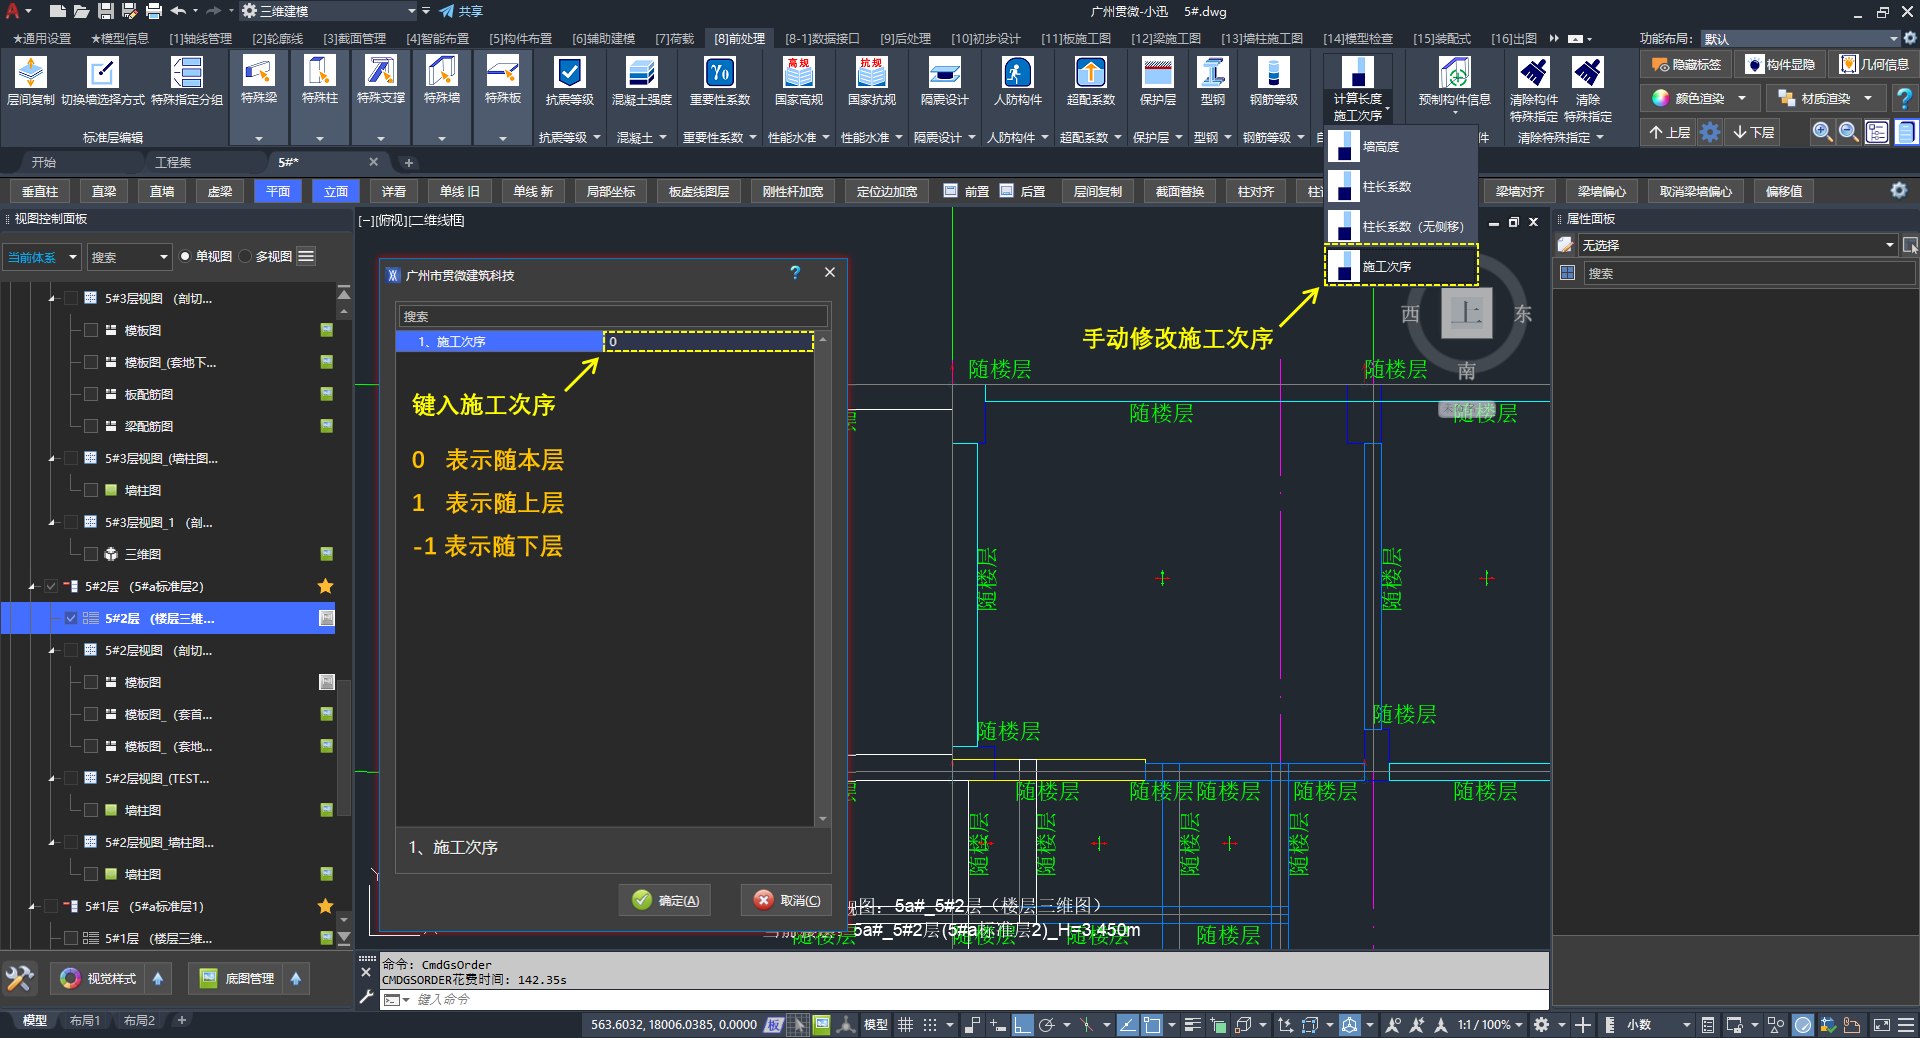Click the 截面替换 button
Viewport: 1920px width, 1038px height.
(x=1180, y=191)
